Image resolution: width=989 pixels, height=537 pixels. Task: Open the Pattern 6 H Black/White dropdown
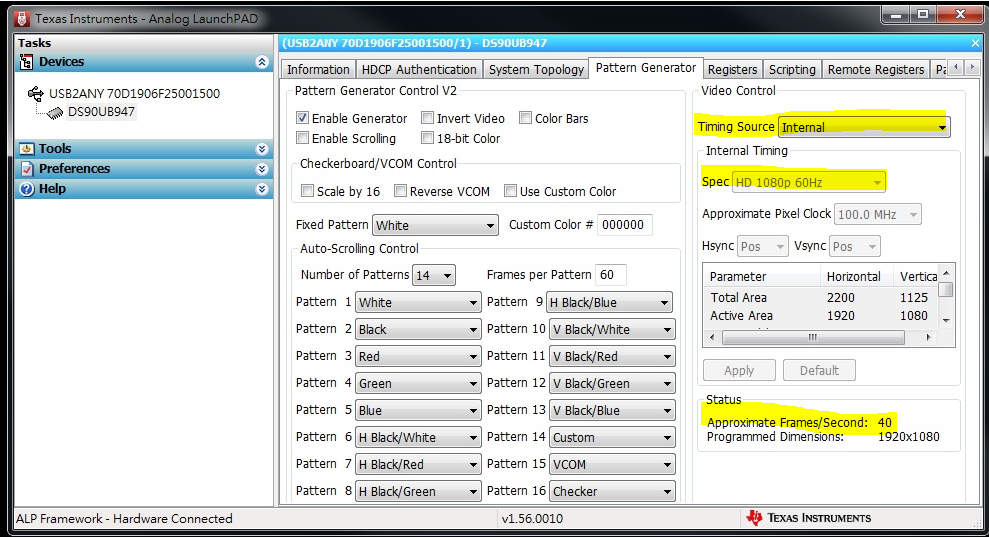click(x=418, y=437)
